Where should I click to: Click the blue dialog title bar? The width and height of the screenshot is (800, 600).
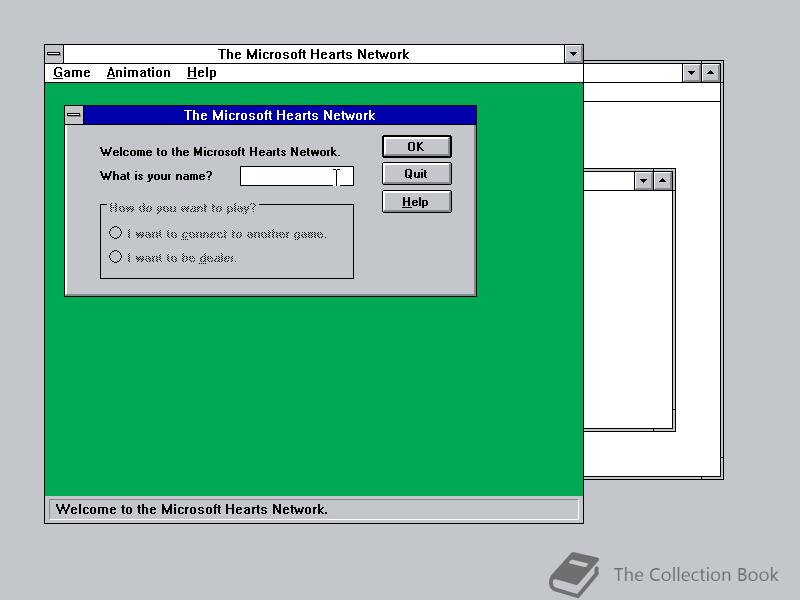click(280, 115)
